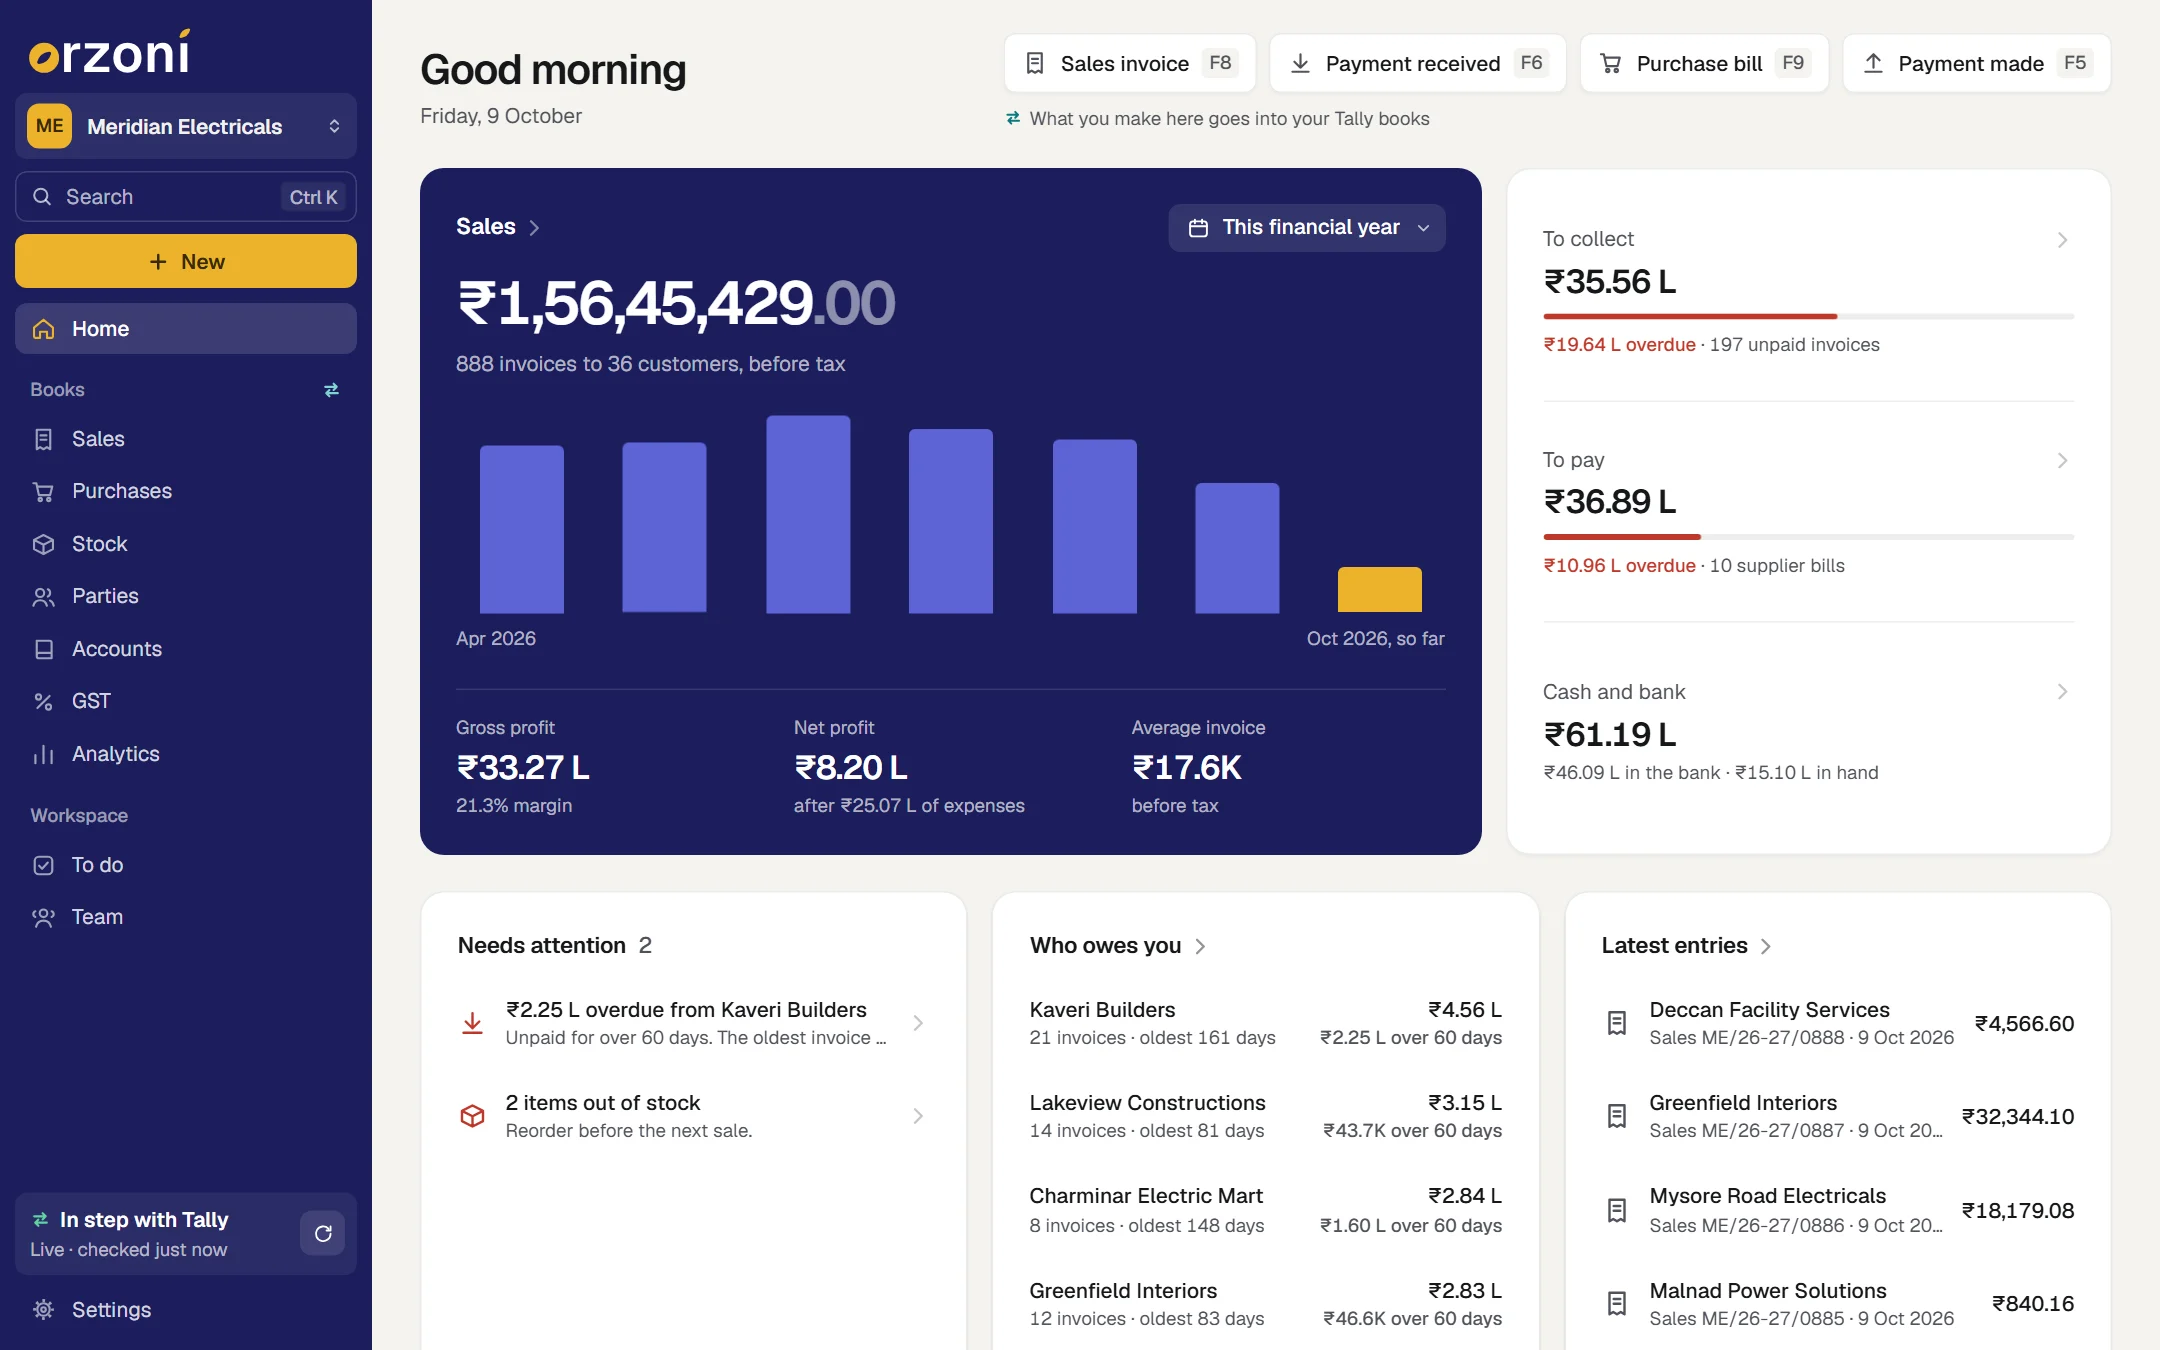Click the calendar icon in the period selector
The image size is (2160, 1350).
1198,228
